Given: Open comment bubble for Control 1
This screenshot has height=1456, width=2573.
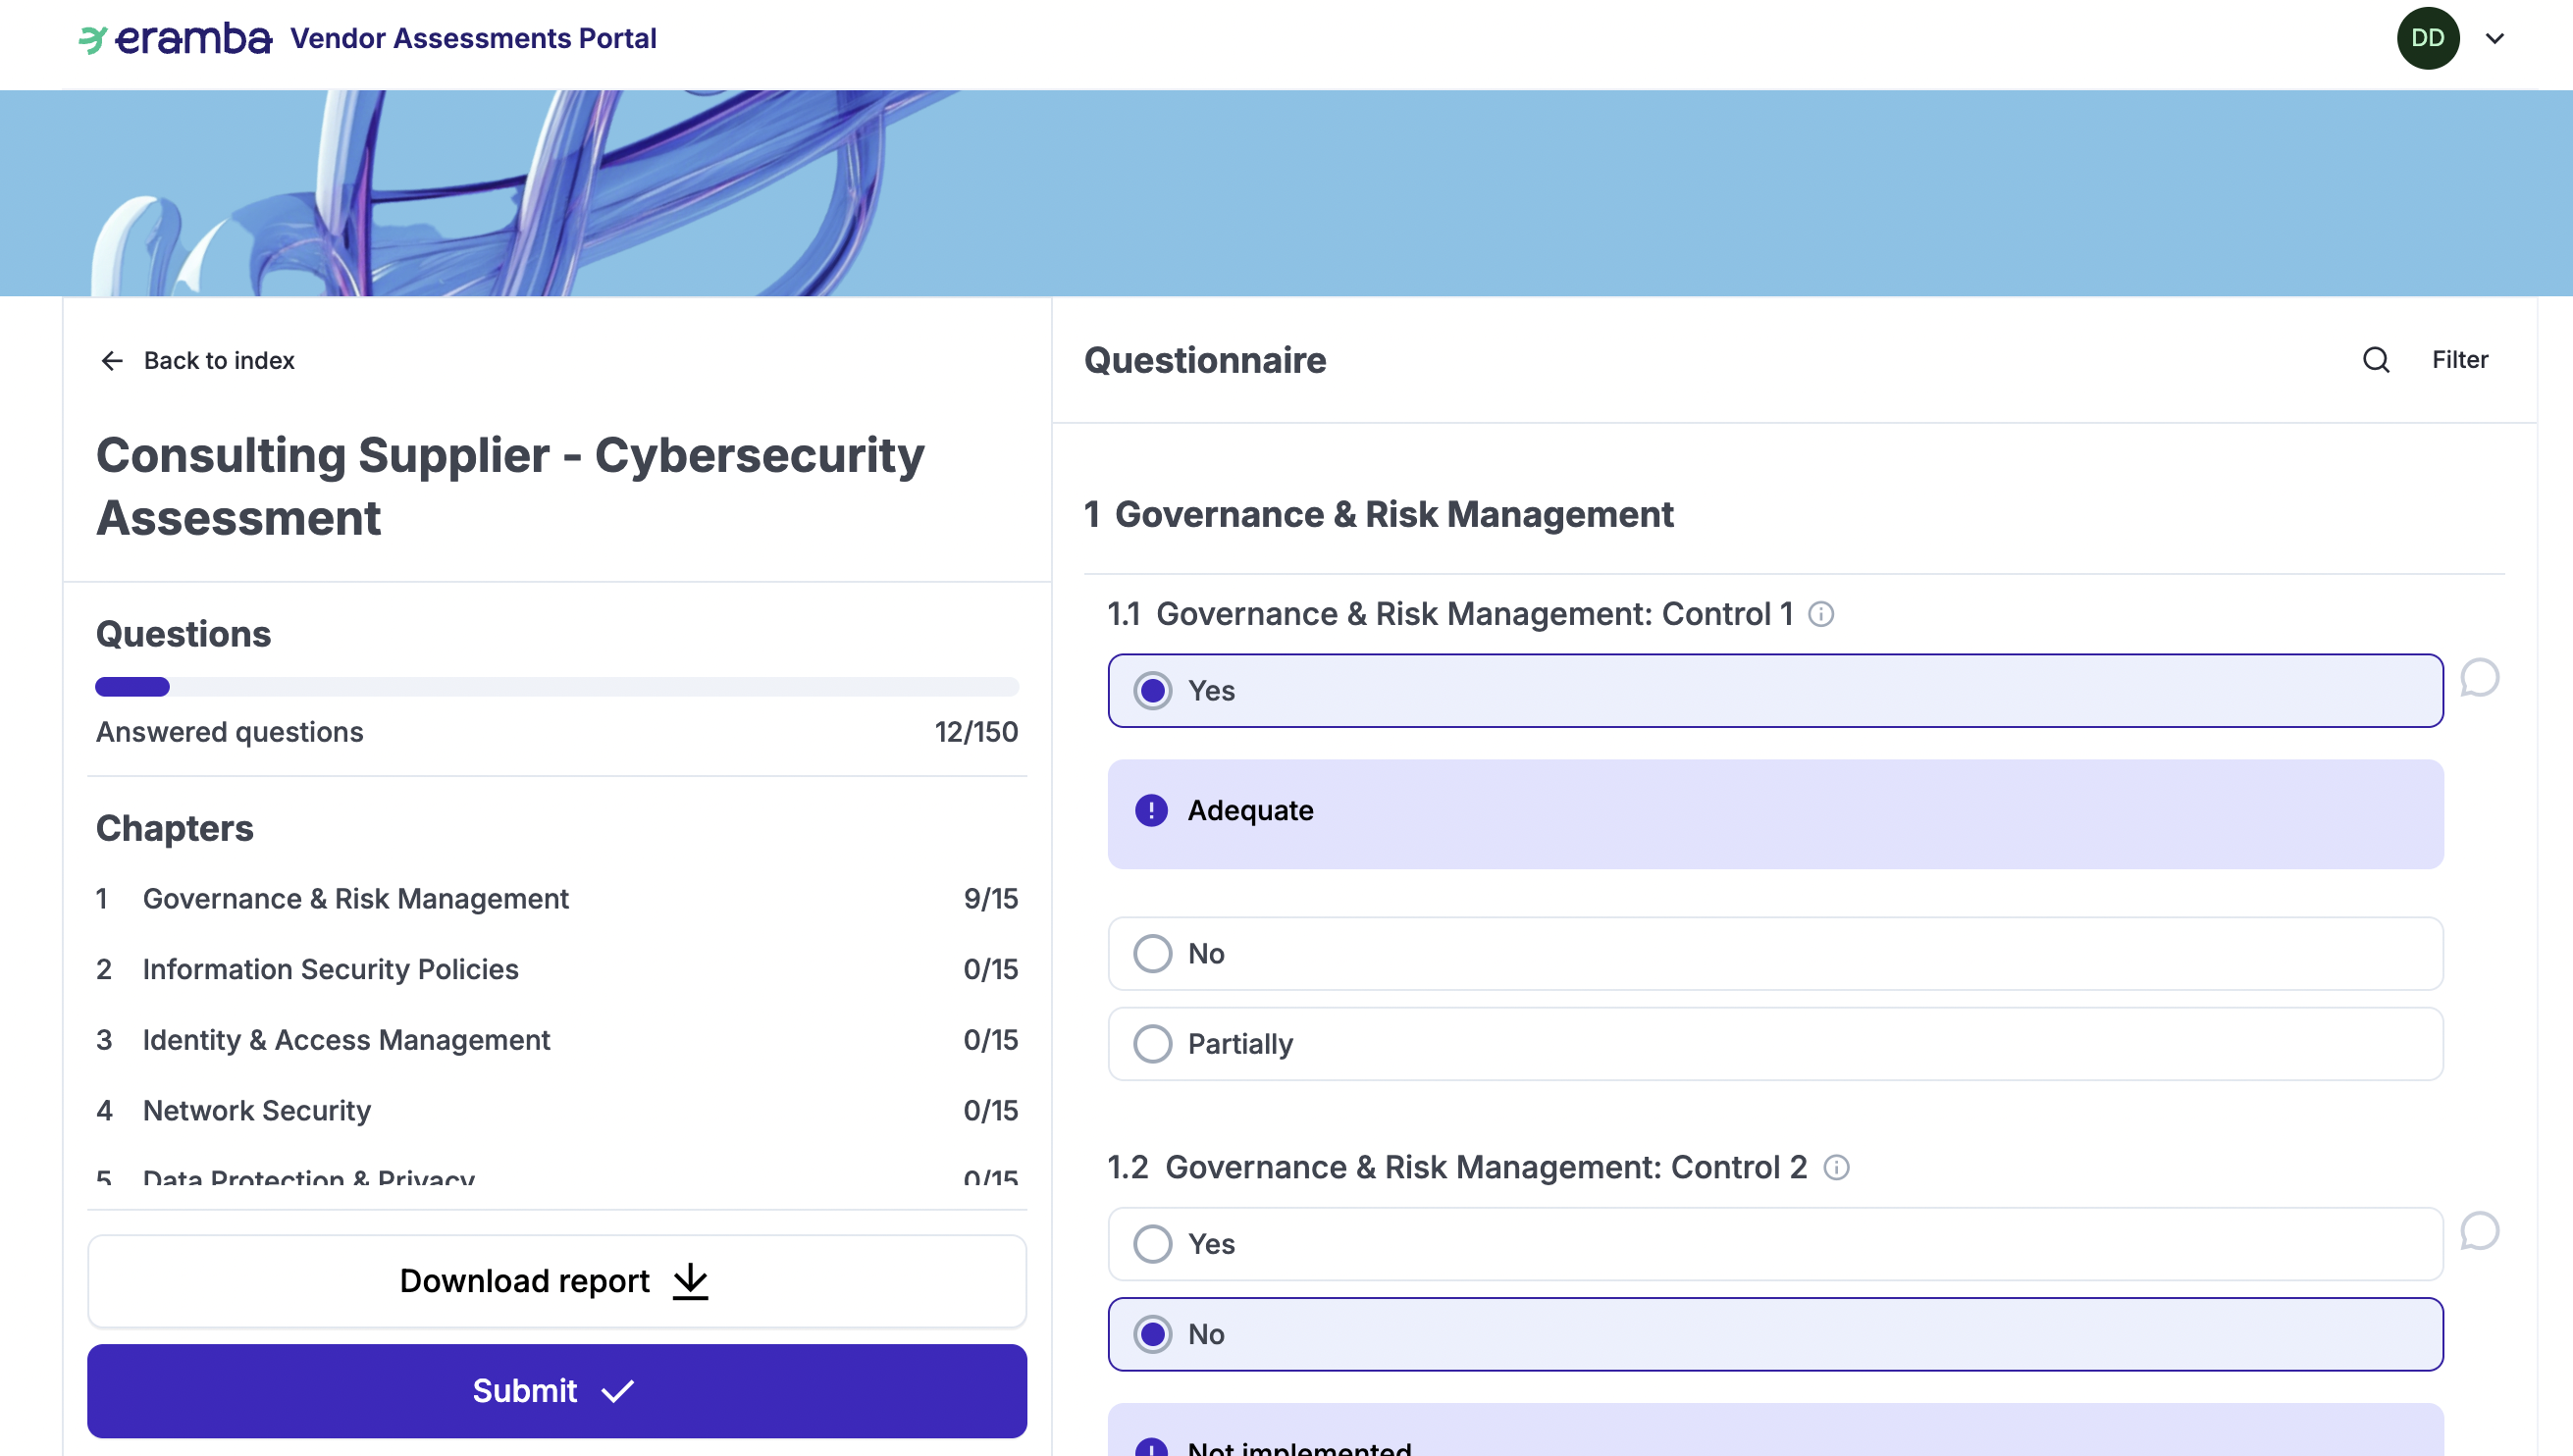Looking at the screenshot, I should (2479, 678).
